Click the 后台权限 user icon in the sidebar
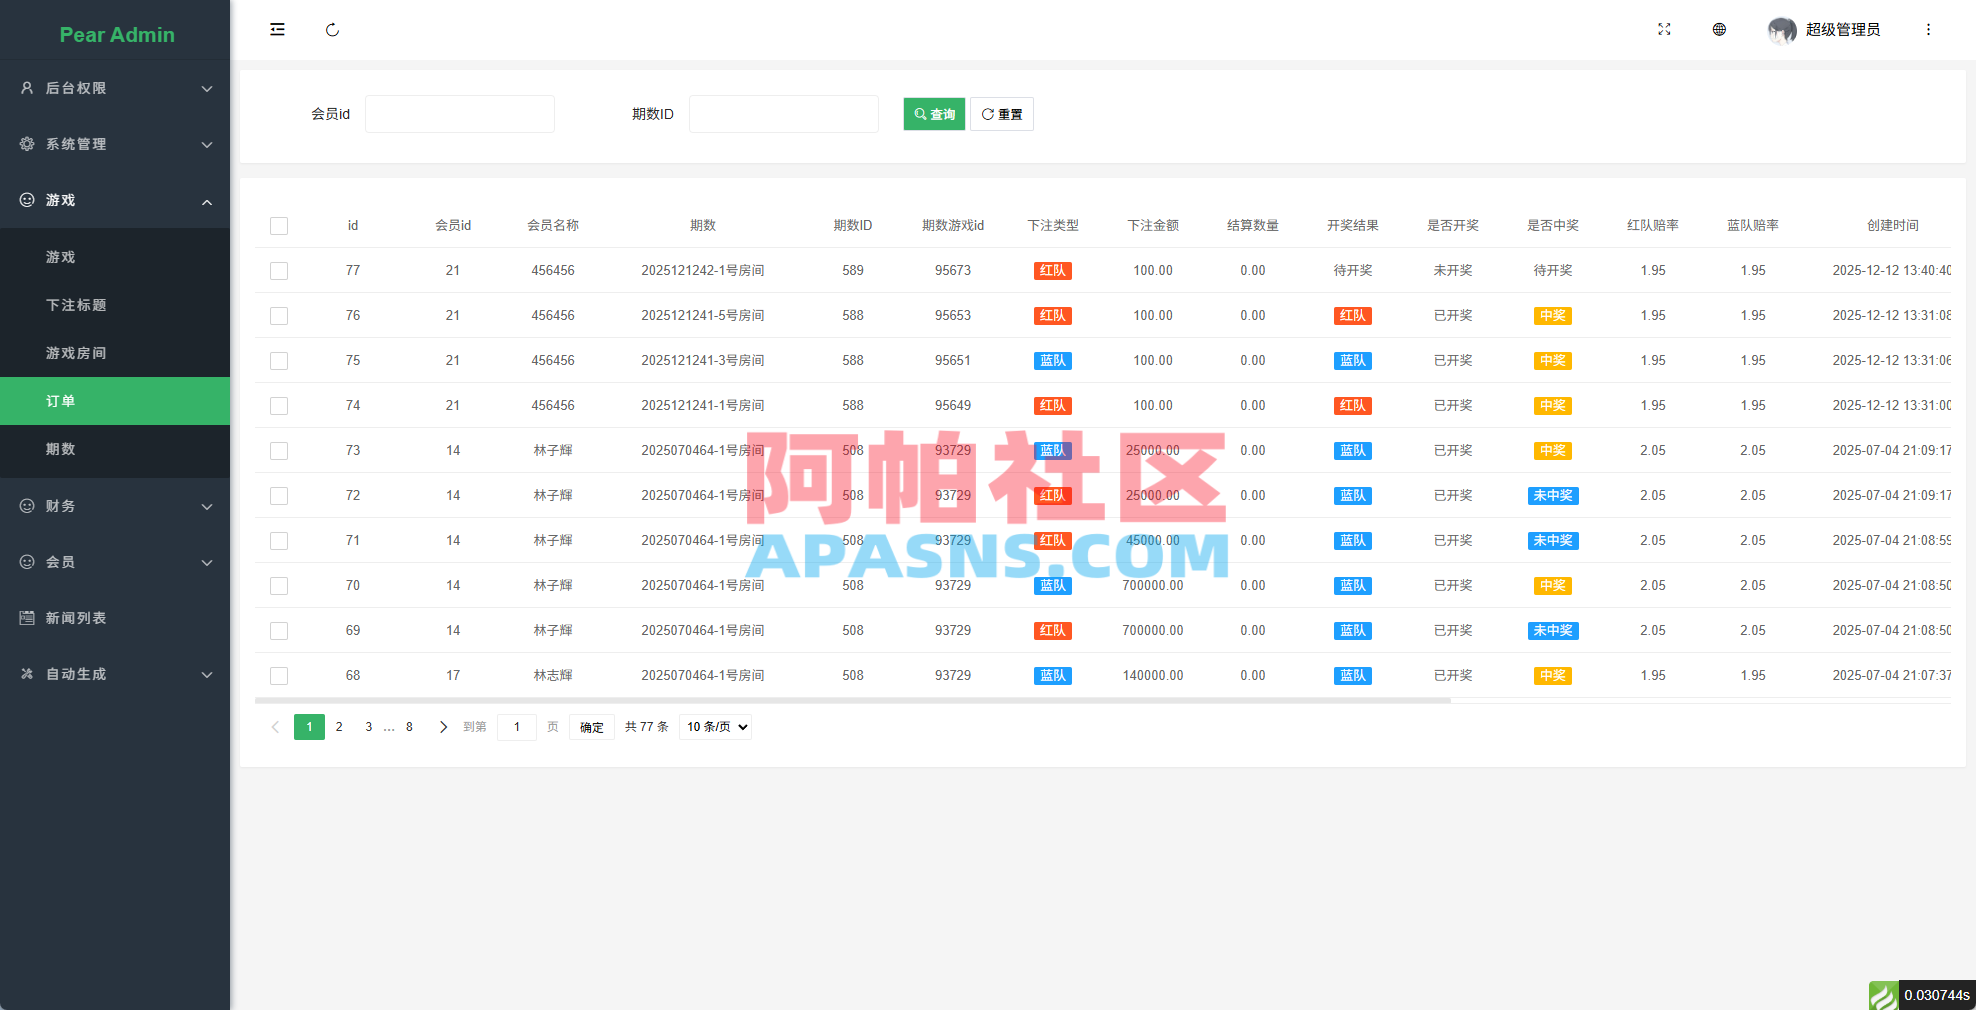Image resolution: width=1976 pixels, height=1010 pixels. tap(27, 88)
